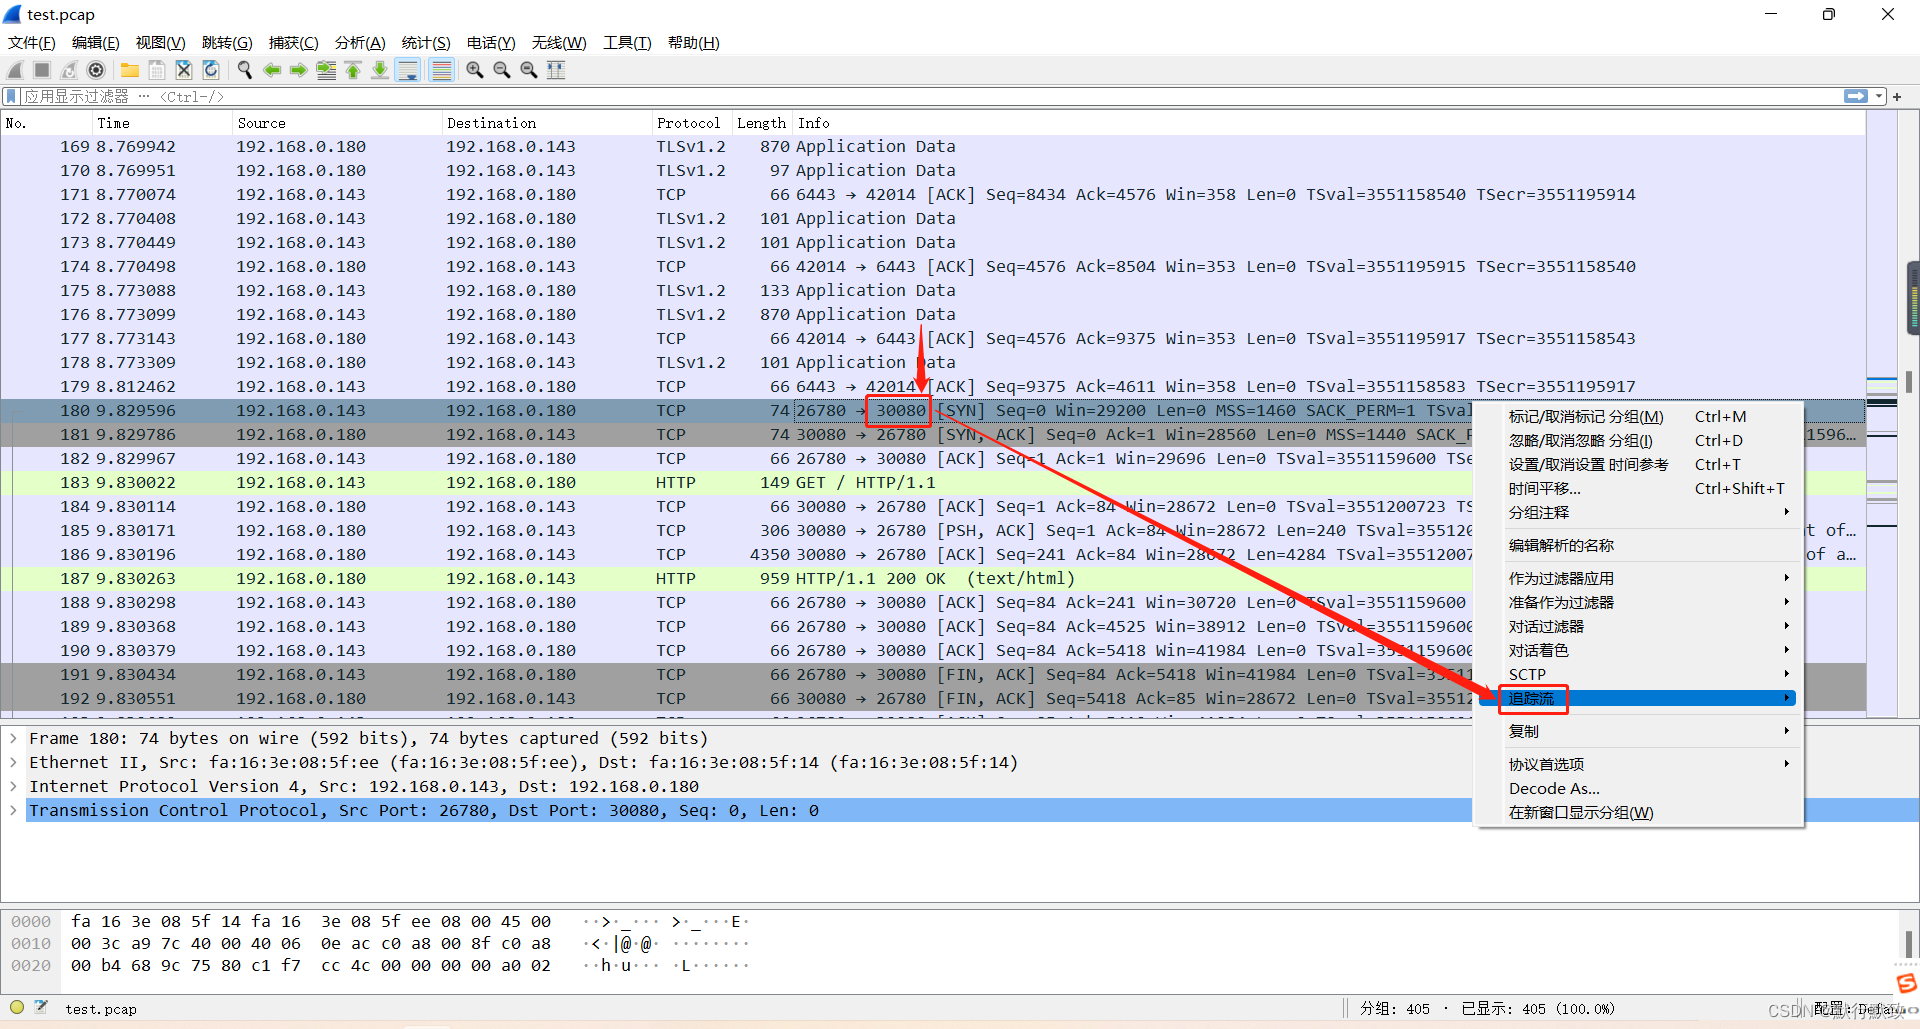This screenshot has width=1920, height=1029.
Task: Open capture file properties status icon
Action: 41,1008
